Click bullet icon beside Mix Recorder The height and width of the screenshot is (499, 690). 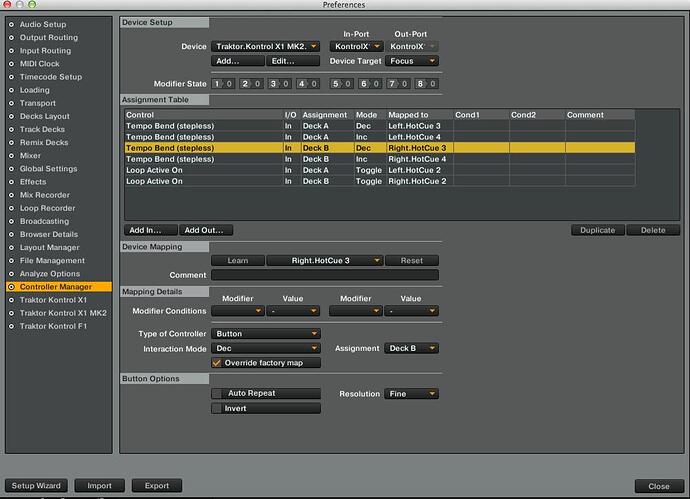click(x=11, y=195)
